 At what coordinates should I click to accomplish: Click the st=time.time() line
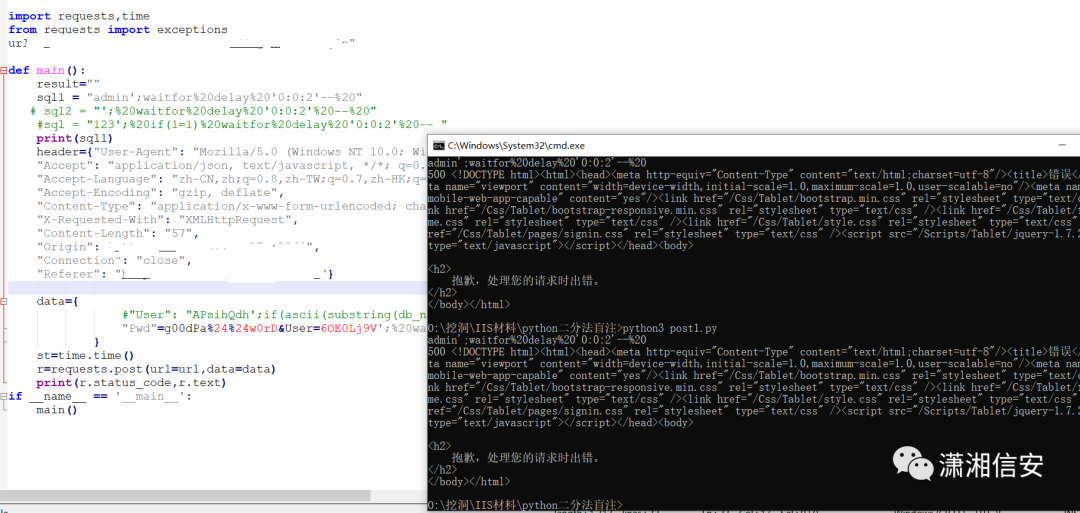[x=86, y=355]
